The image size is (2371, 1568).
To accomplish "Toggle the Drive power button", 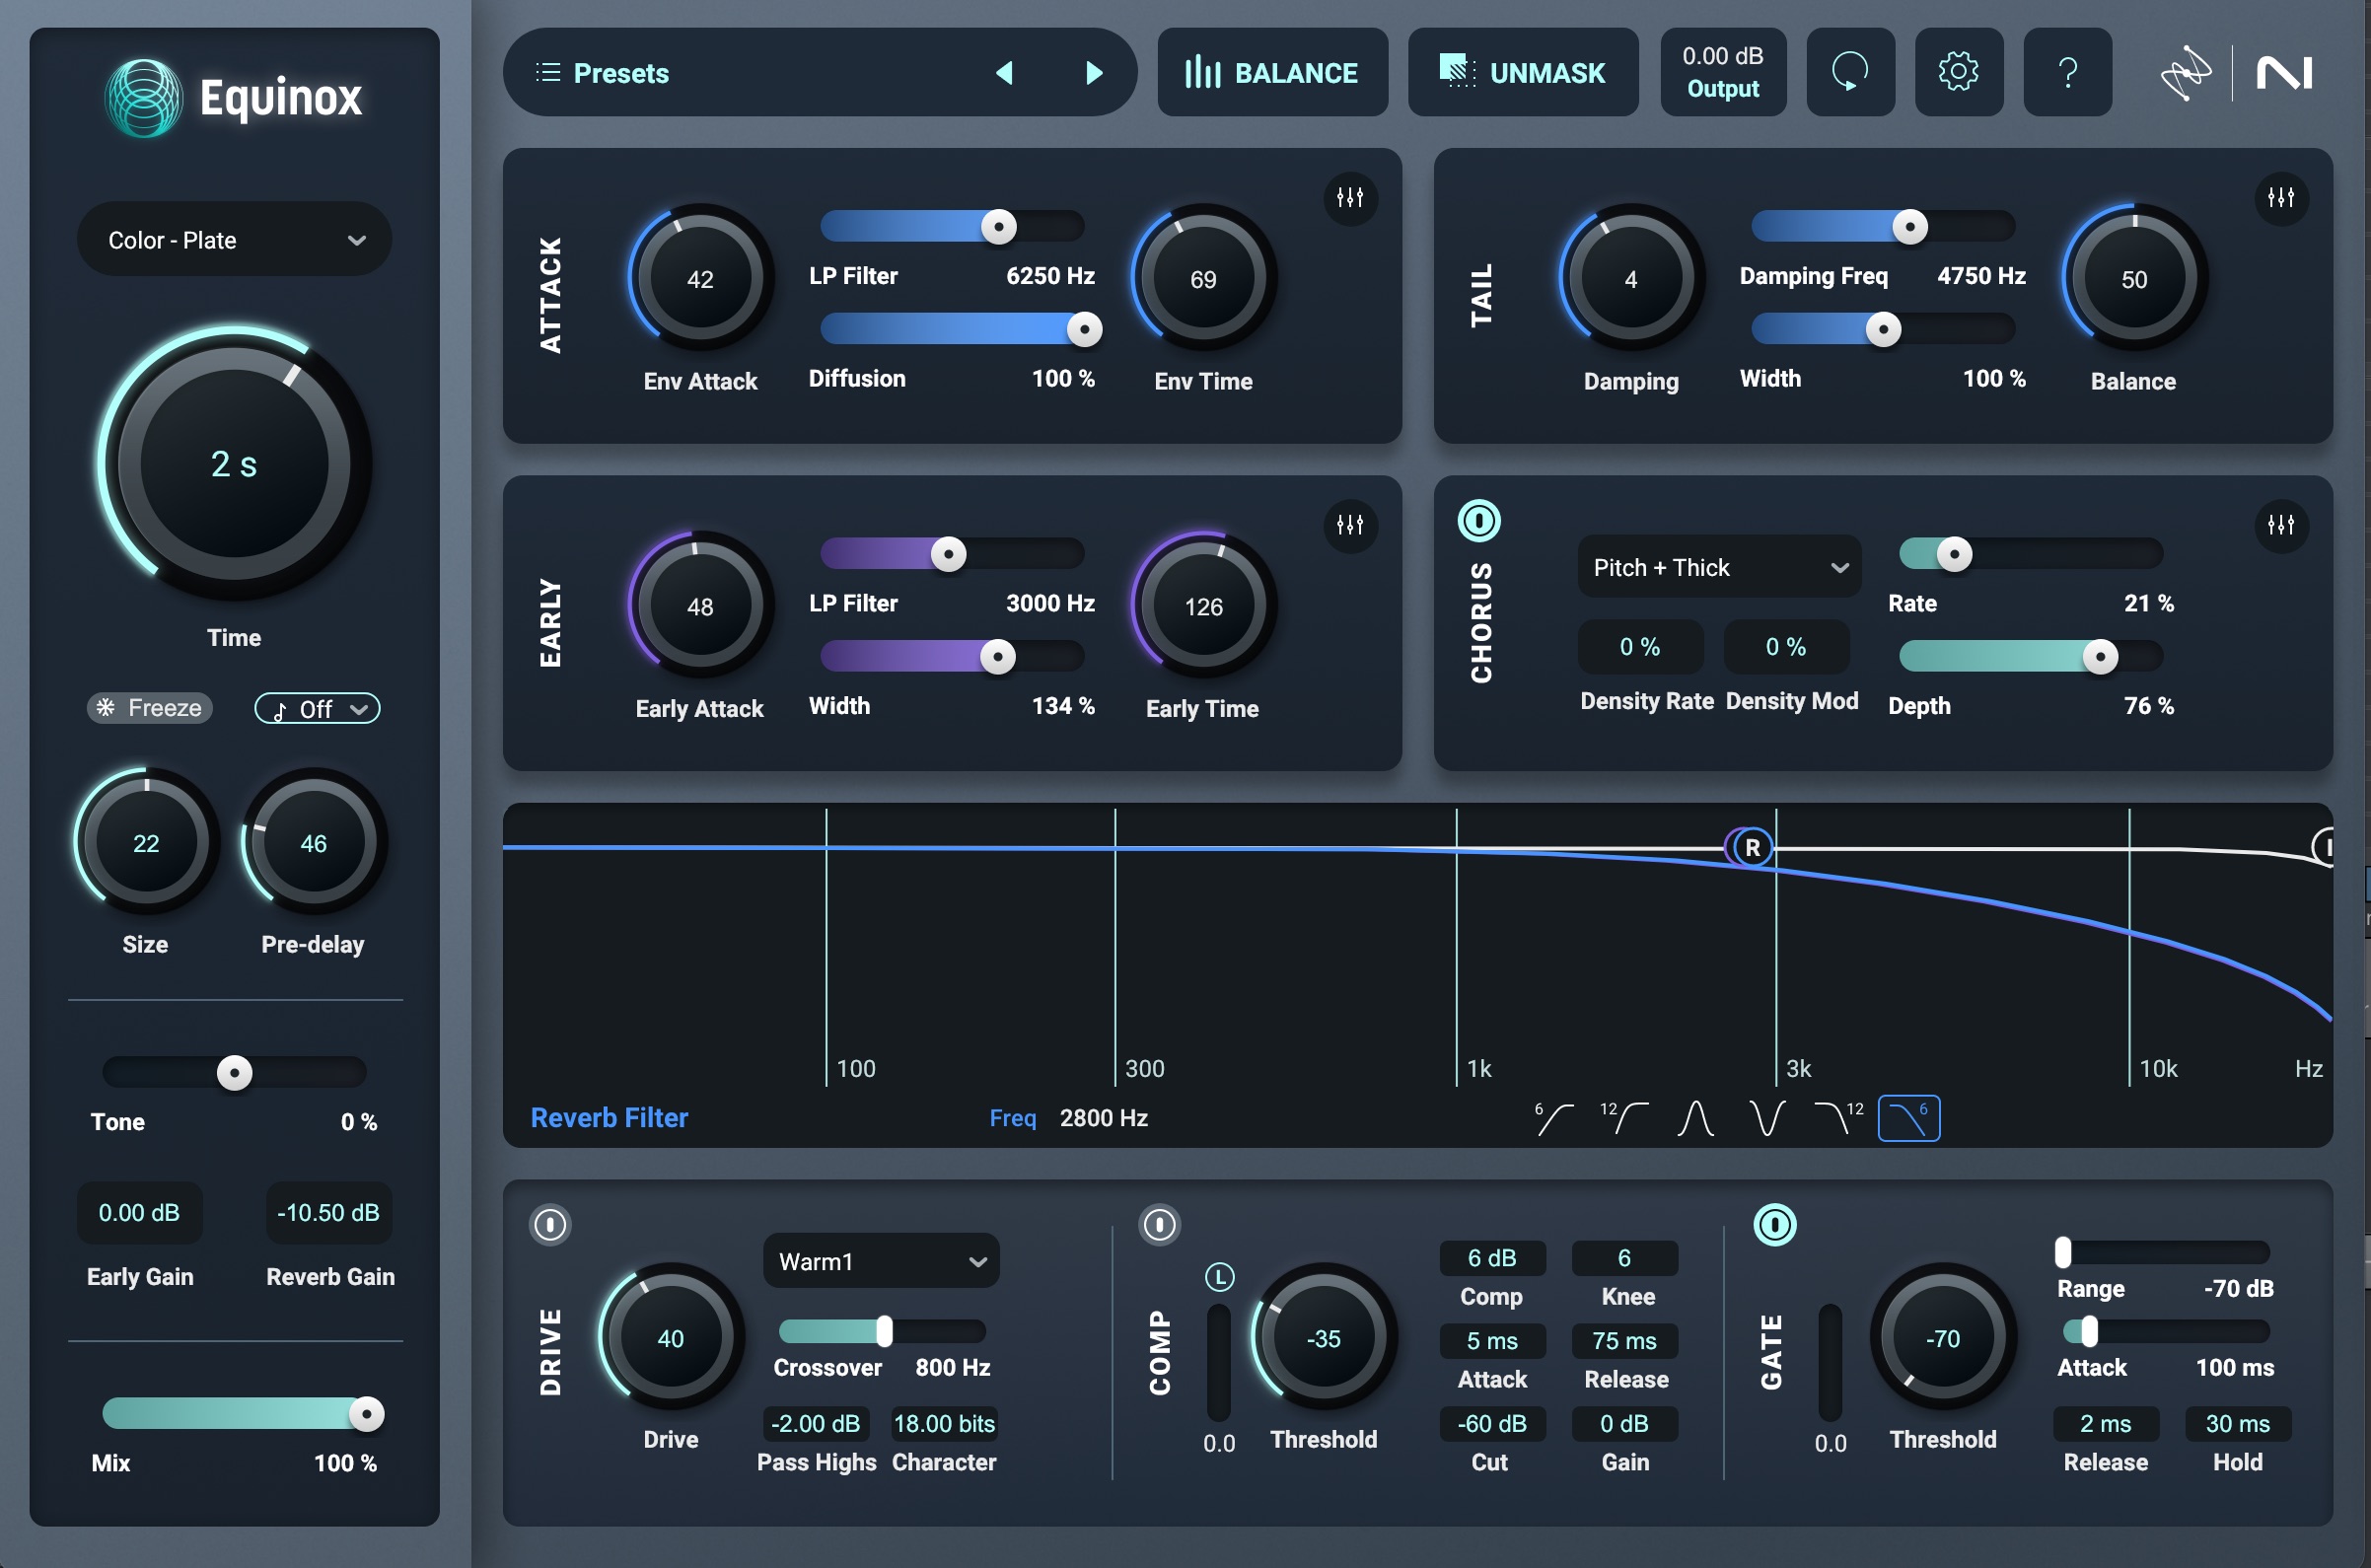I will [x=550, y=1224].
